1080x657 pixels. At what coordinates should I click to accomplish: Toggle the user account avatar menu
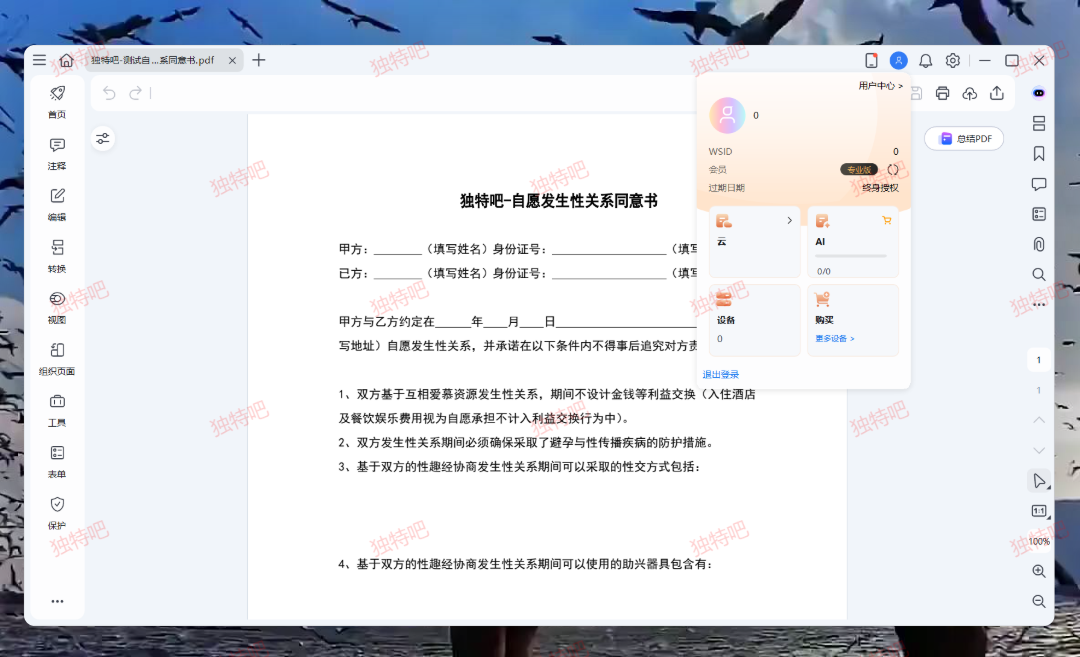click(x=898, y=61)
